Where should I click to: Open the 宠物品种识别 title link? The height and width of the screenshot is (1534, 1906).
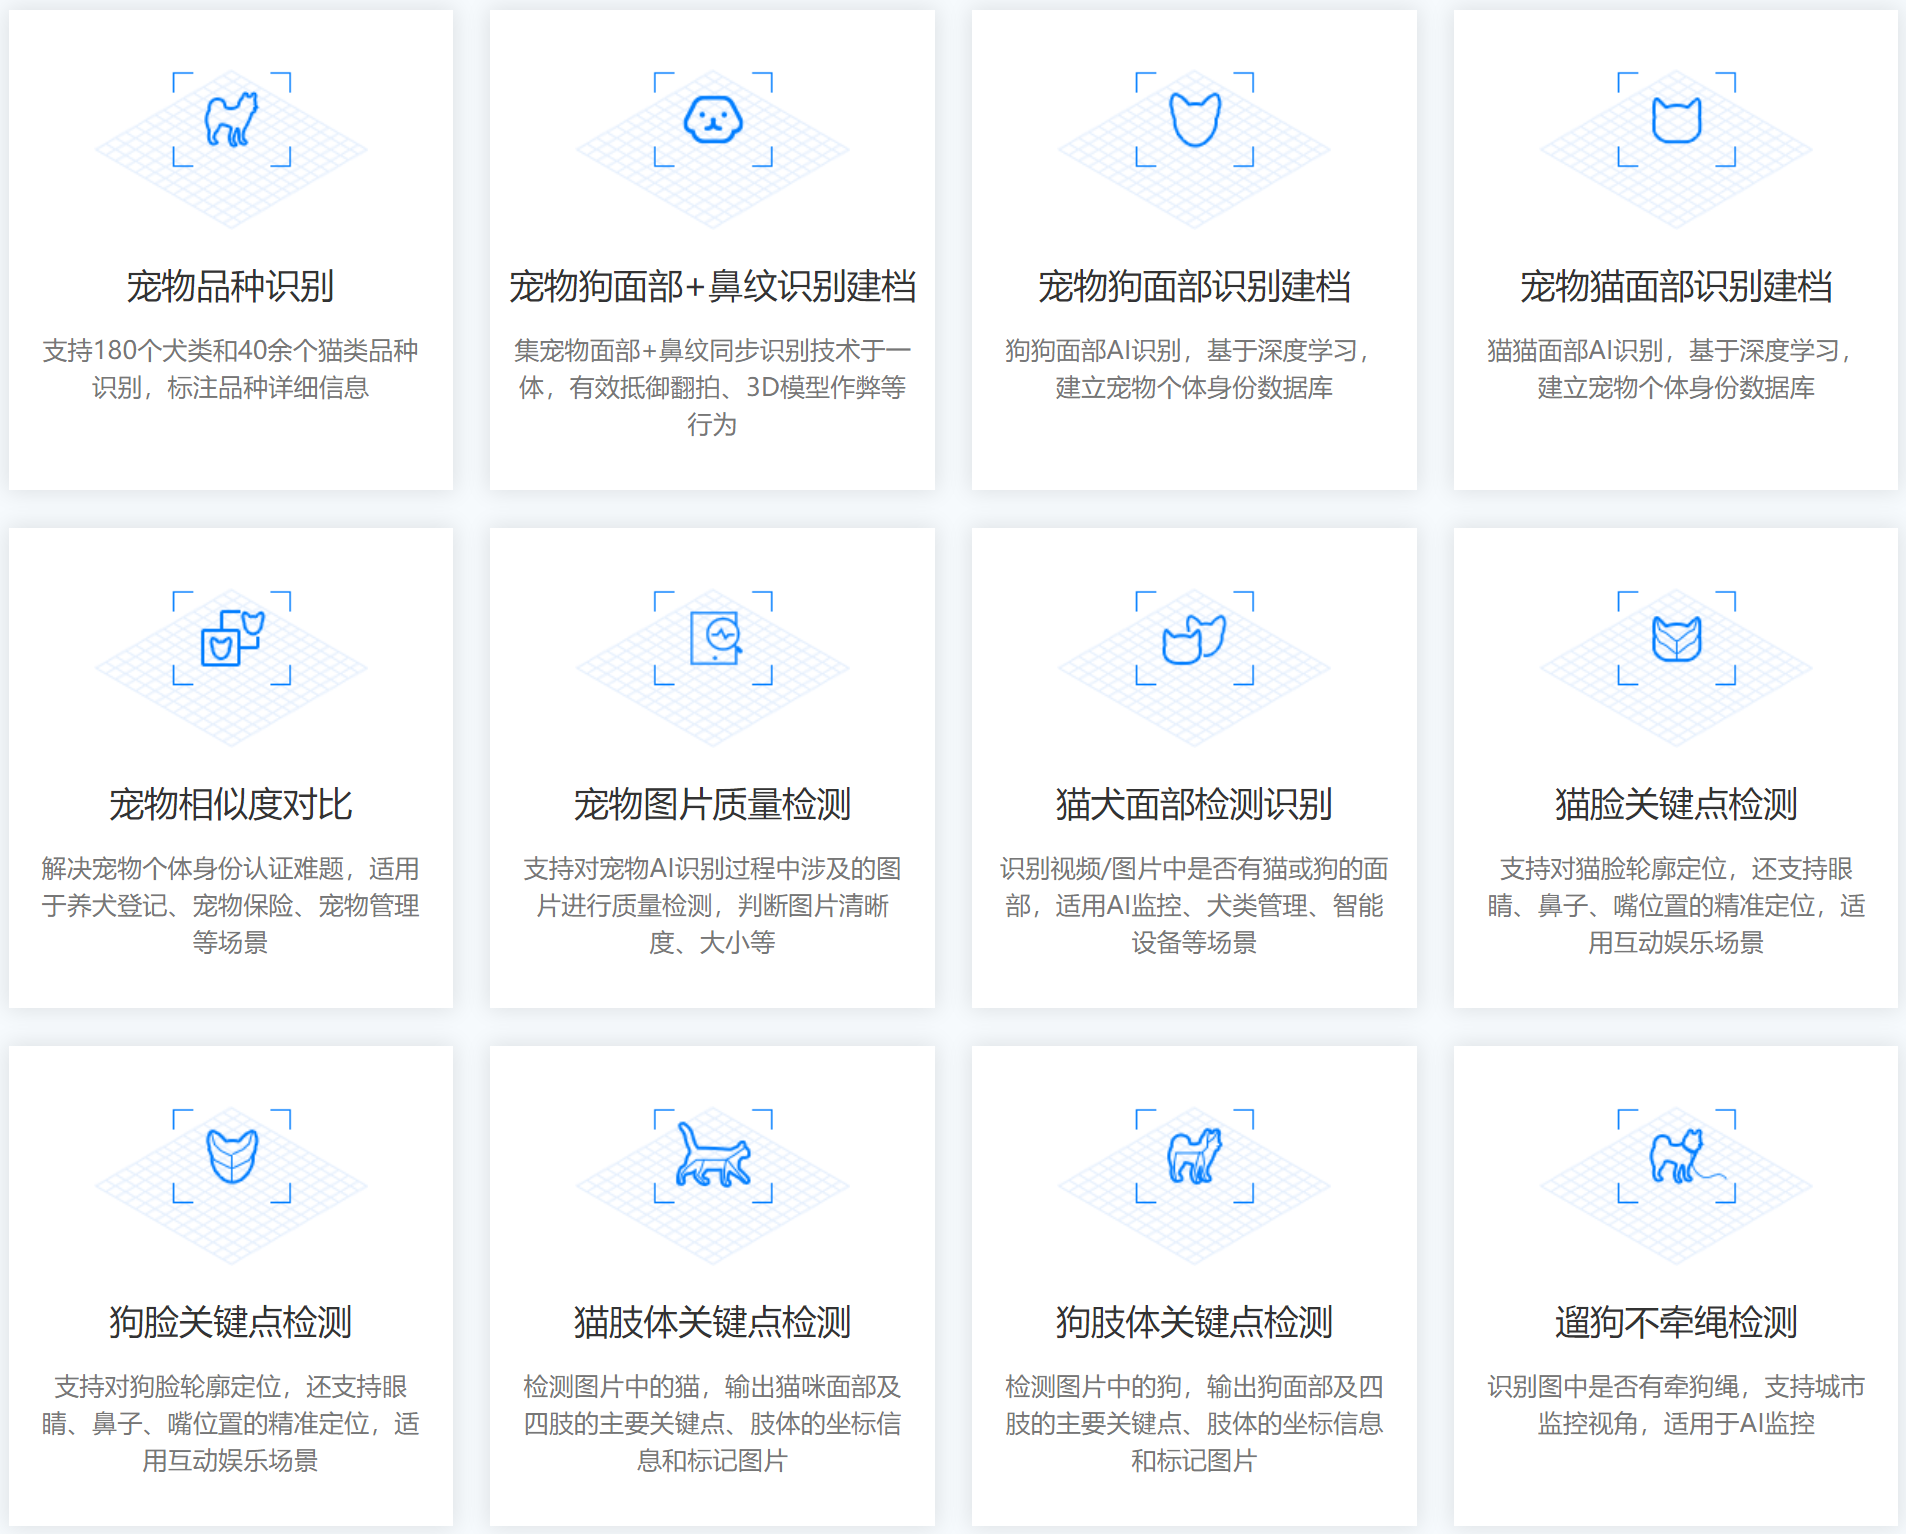click(231, 287)
